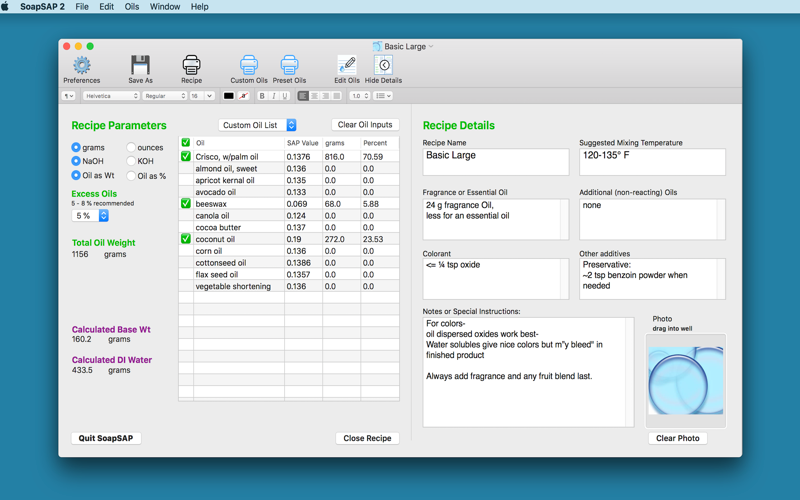Select the Oil as % option
This screenshot has width=800, height=500.
pos(131,176)
